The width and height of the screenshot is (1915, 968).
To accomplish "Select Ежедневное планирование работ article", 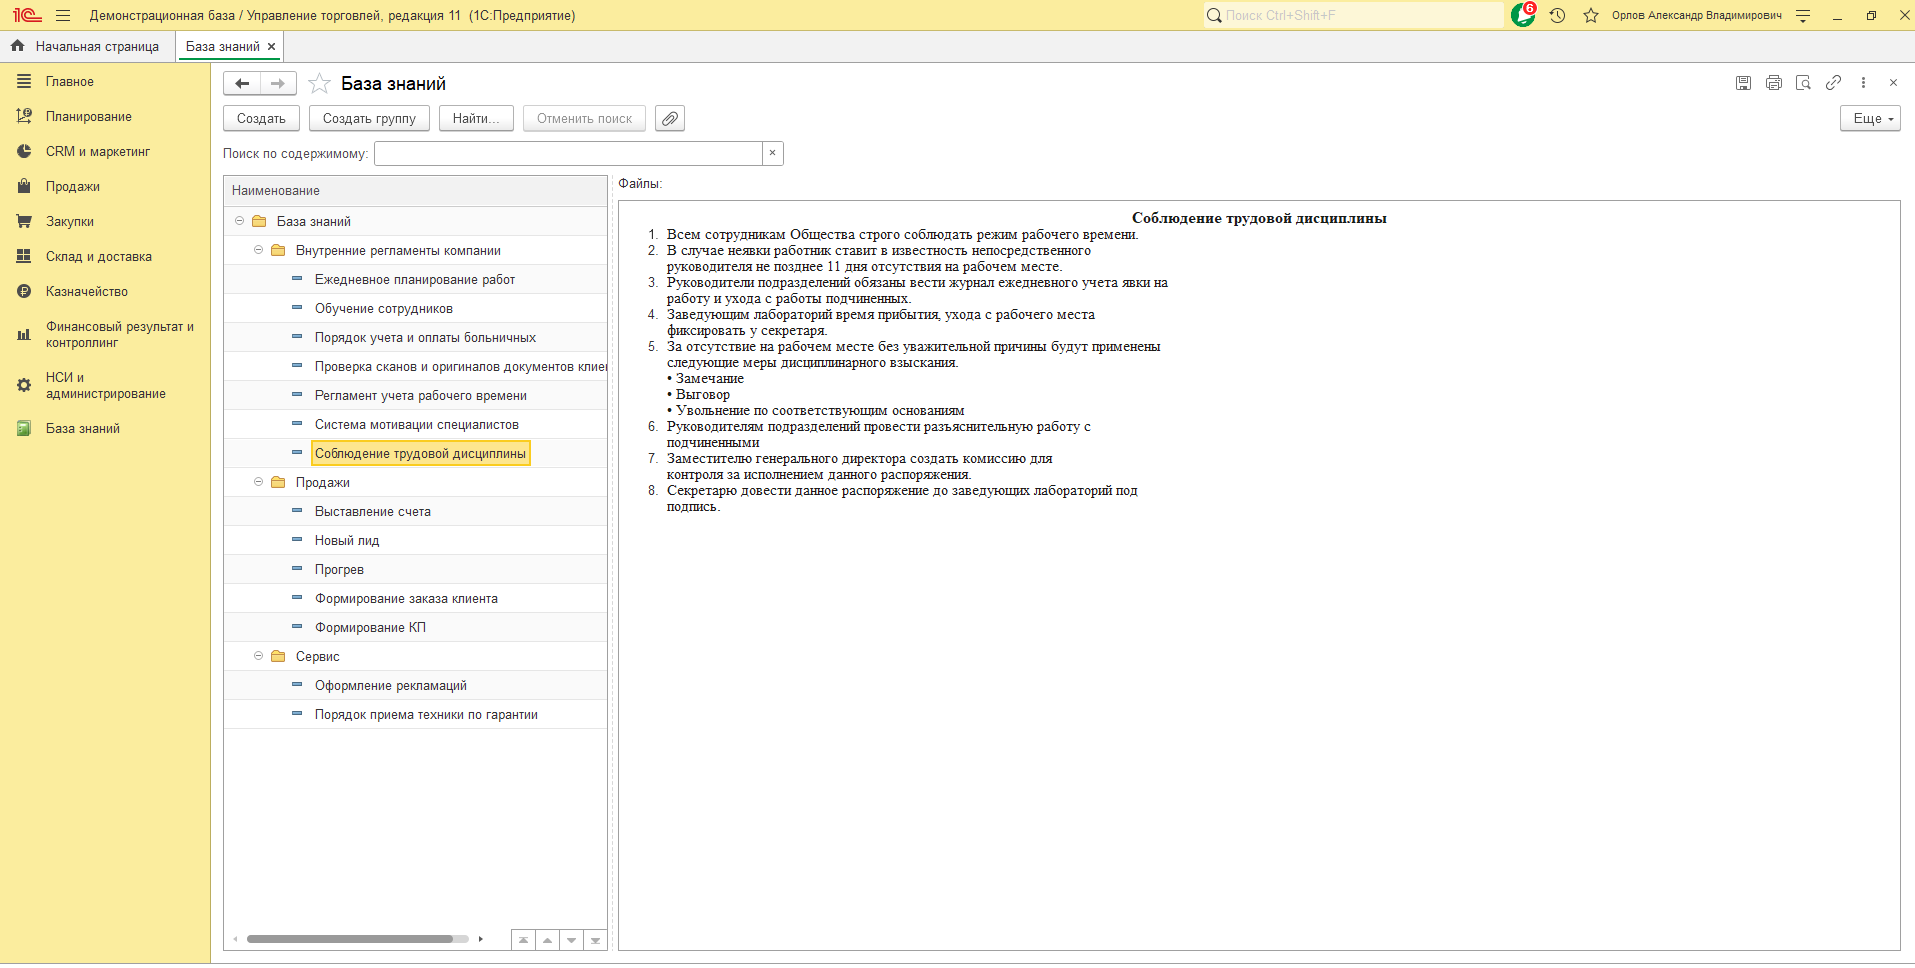I will pos(415,280).
